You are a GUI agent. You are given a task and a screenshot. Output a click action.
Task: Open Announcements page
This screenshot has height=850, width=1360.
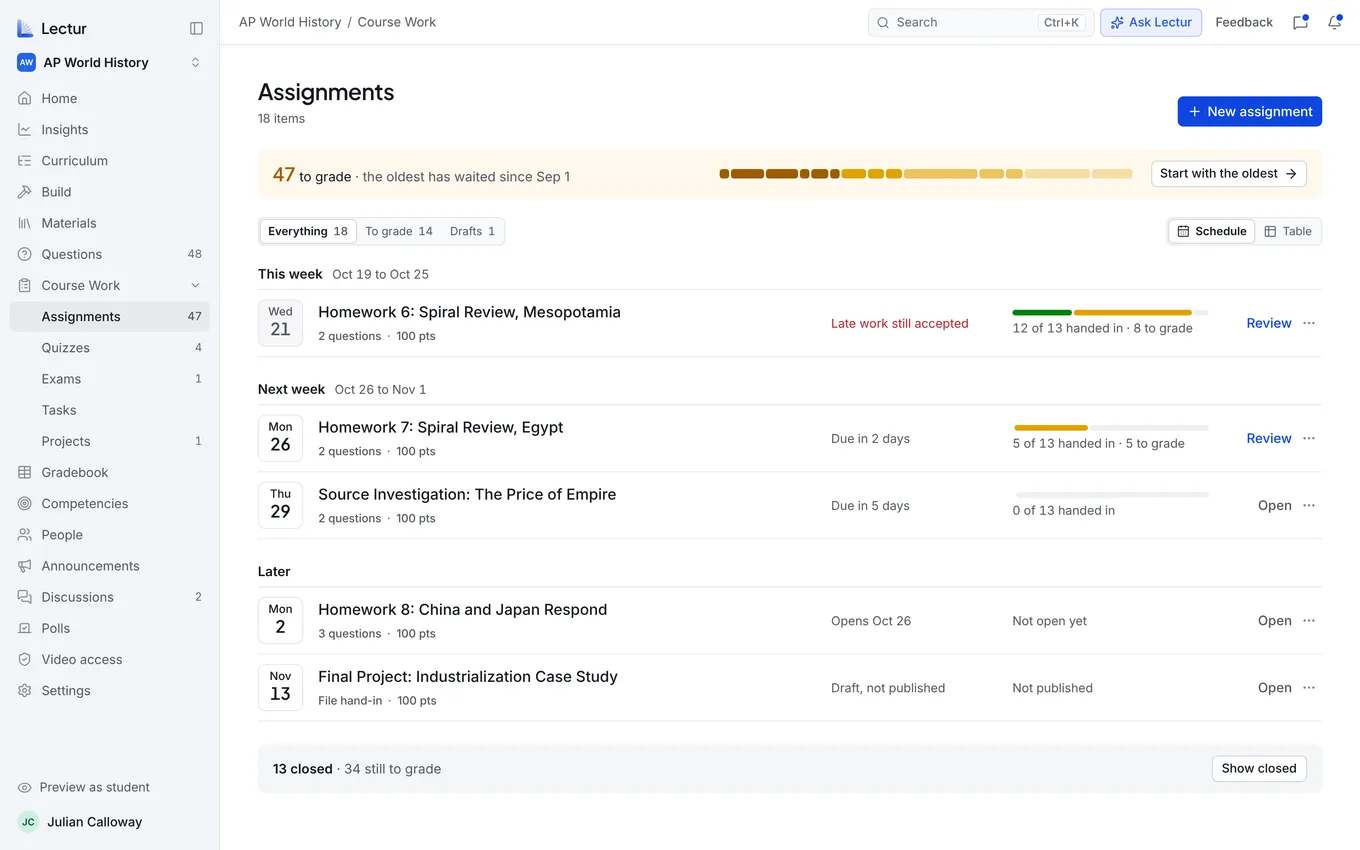[110, 565]
